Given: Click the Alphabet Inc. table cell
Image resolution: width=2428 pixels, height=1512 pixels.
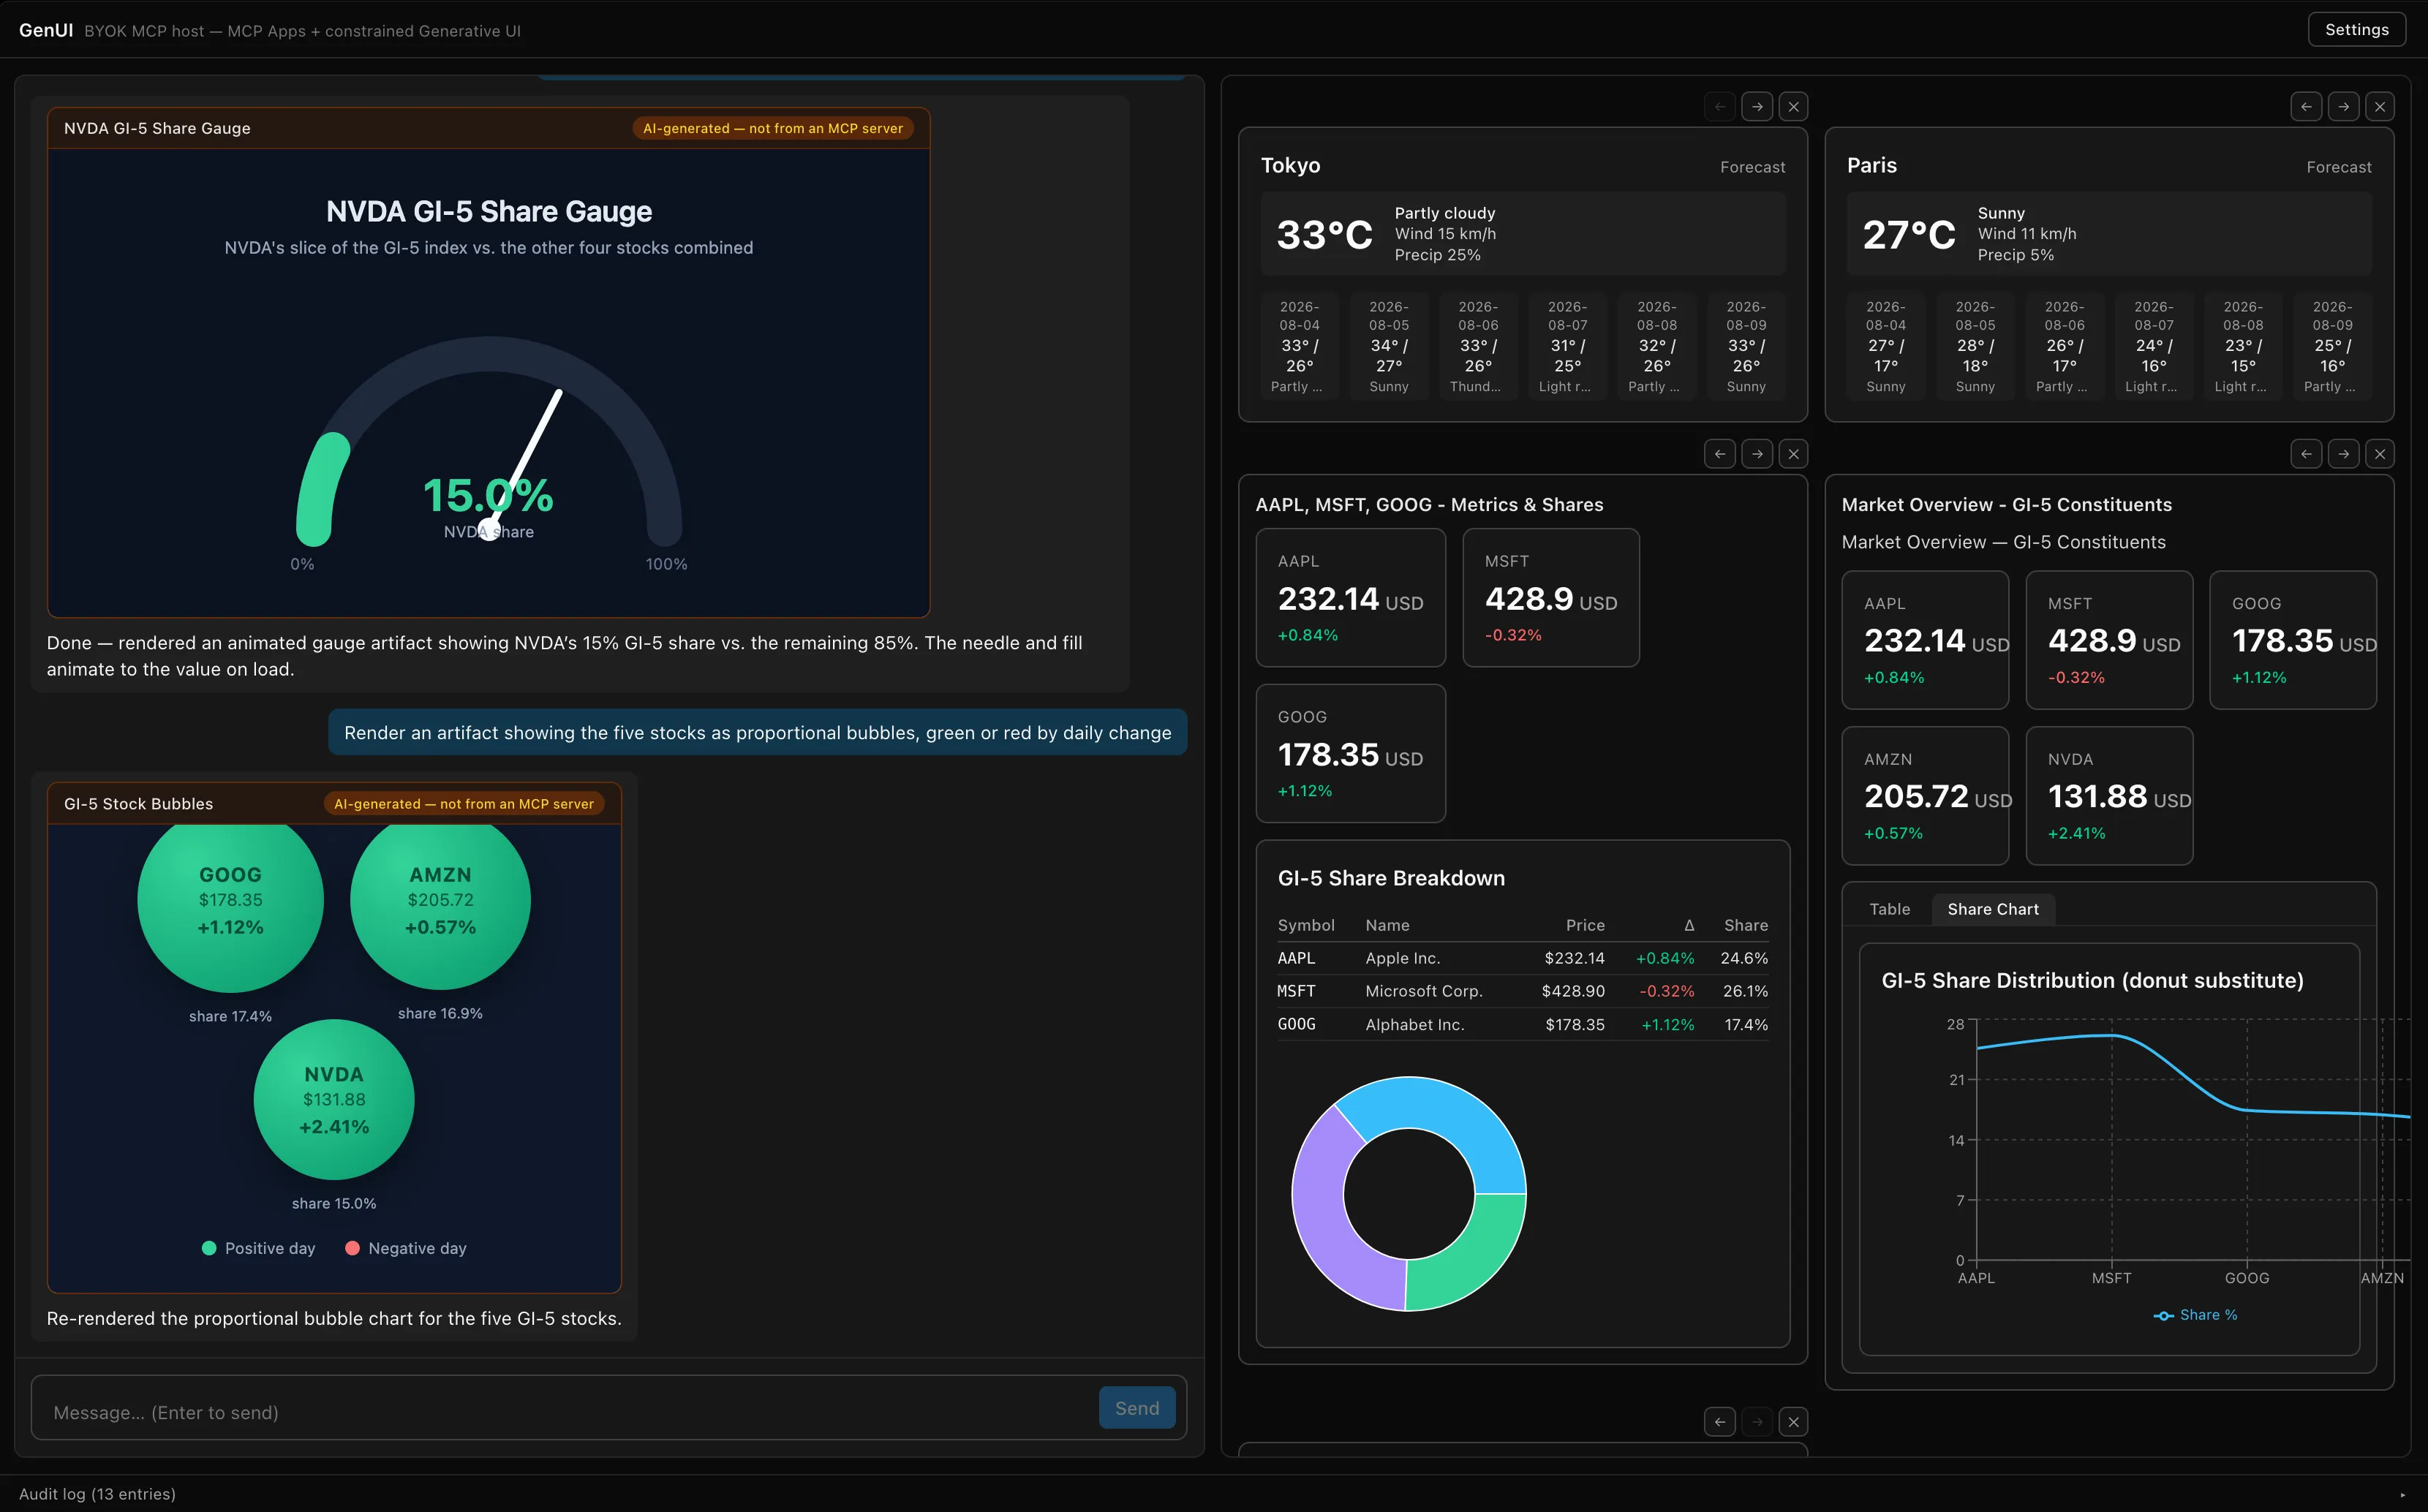Looking at the screenshot, I should point(1415,1025).
